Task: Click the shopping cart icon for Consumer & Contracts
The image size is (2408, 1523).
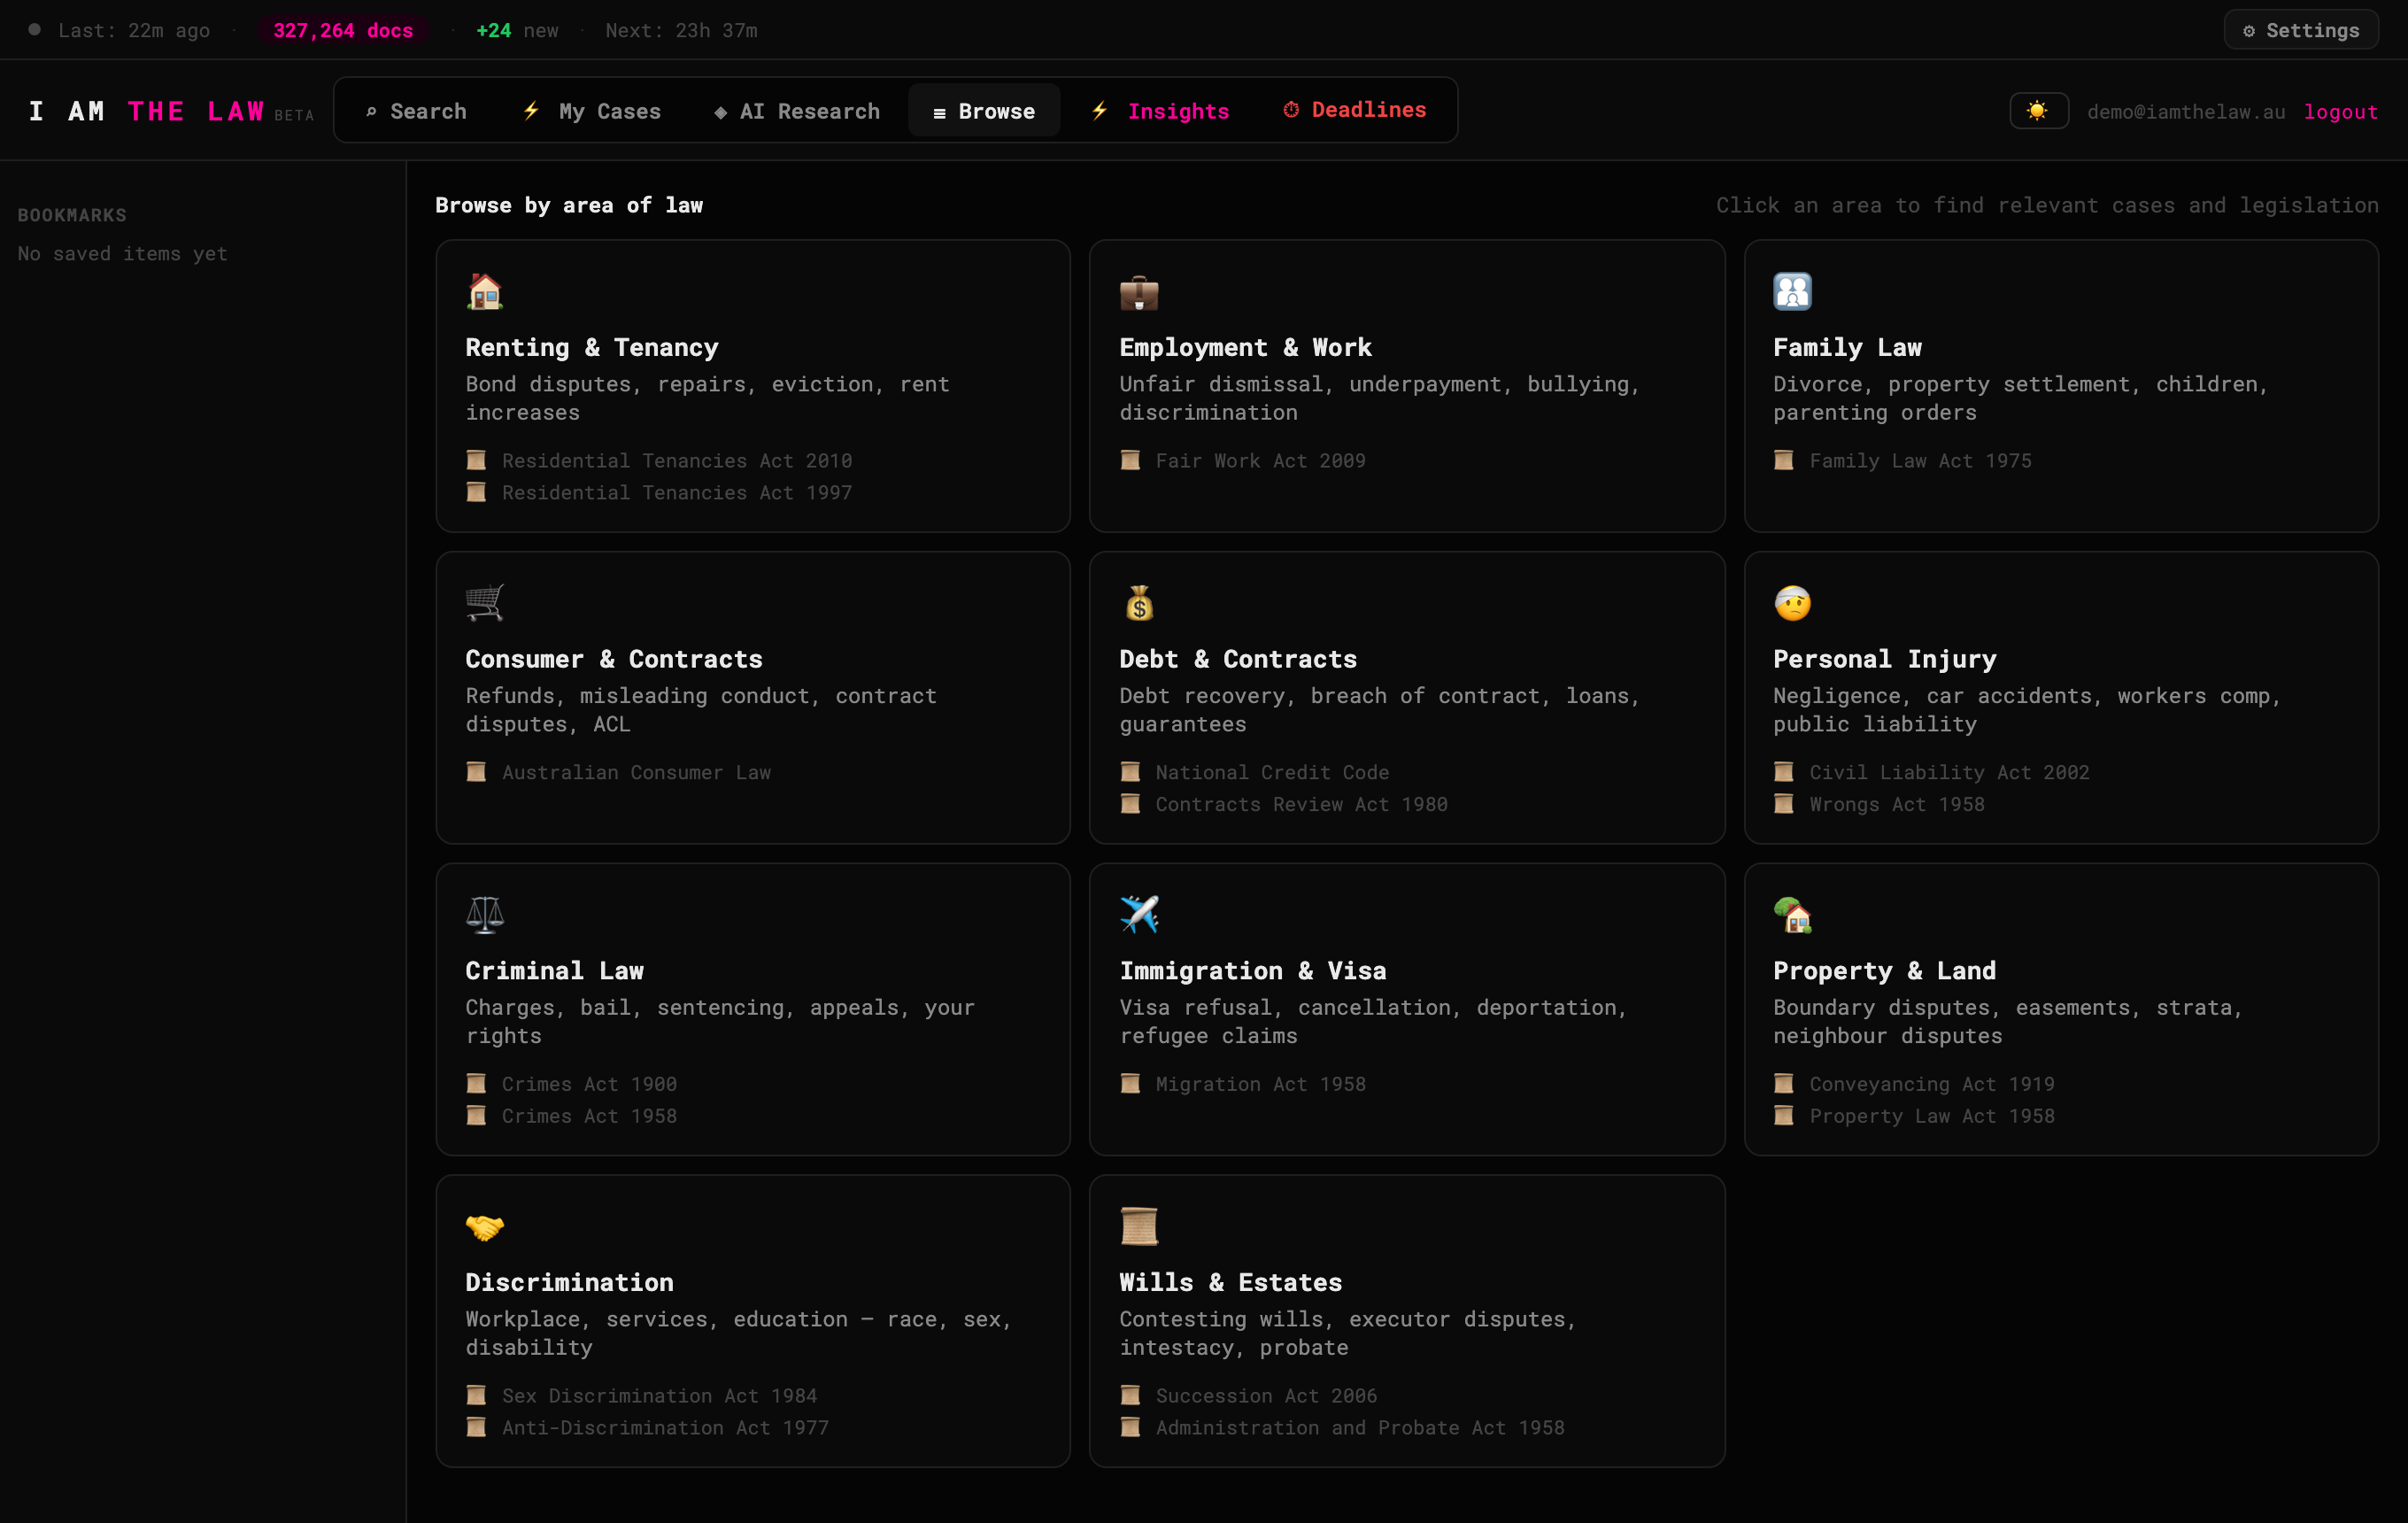Action: 485,603
